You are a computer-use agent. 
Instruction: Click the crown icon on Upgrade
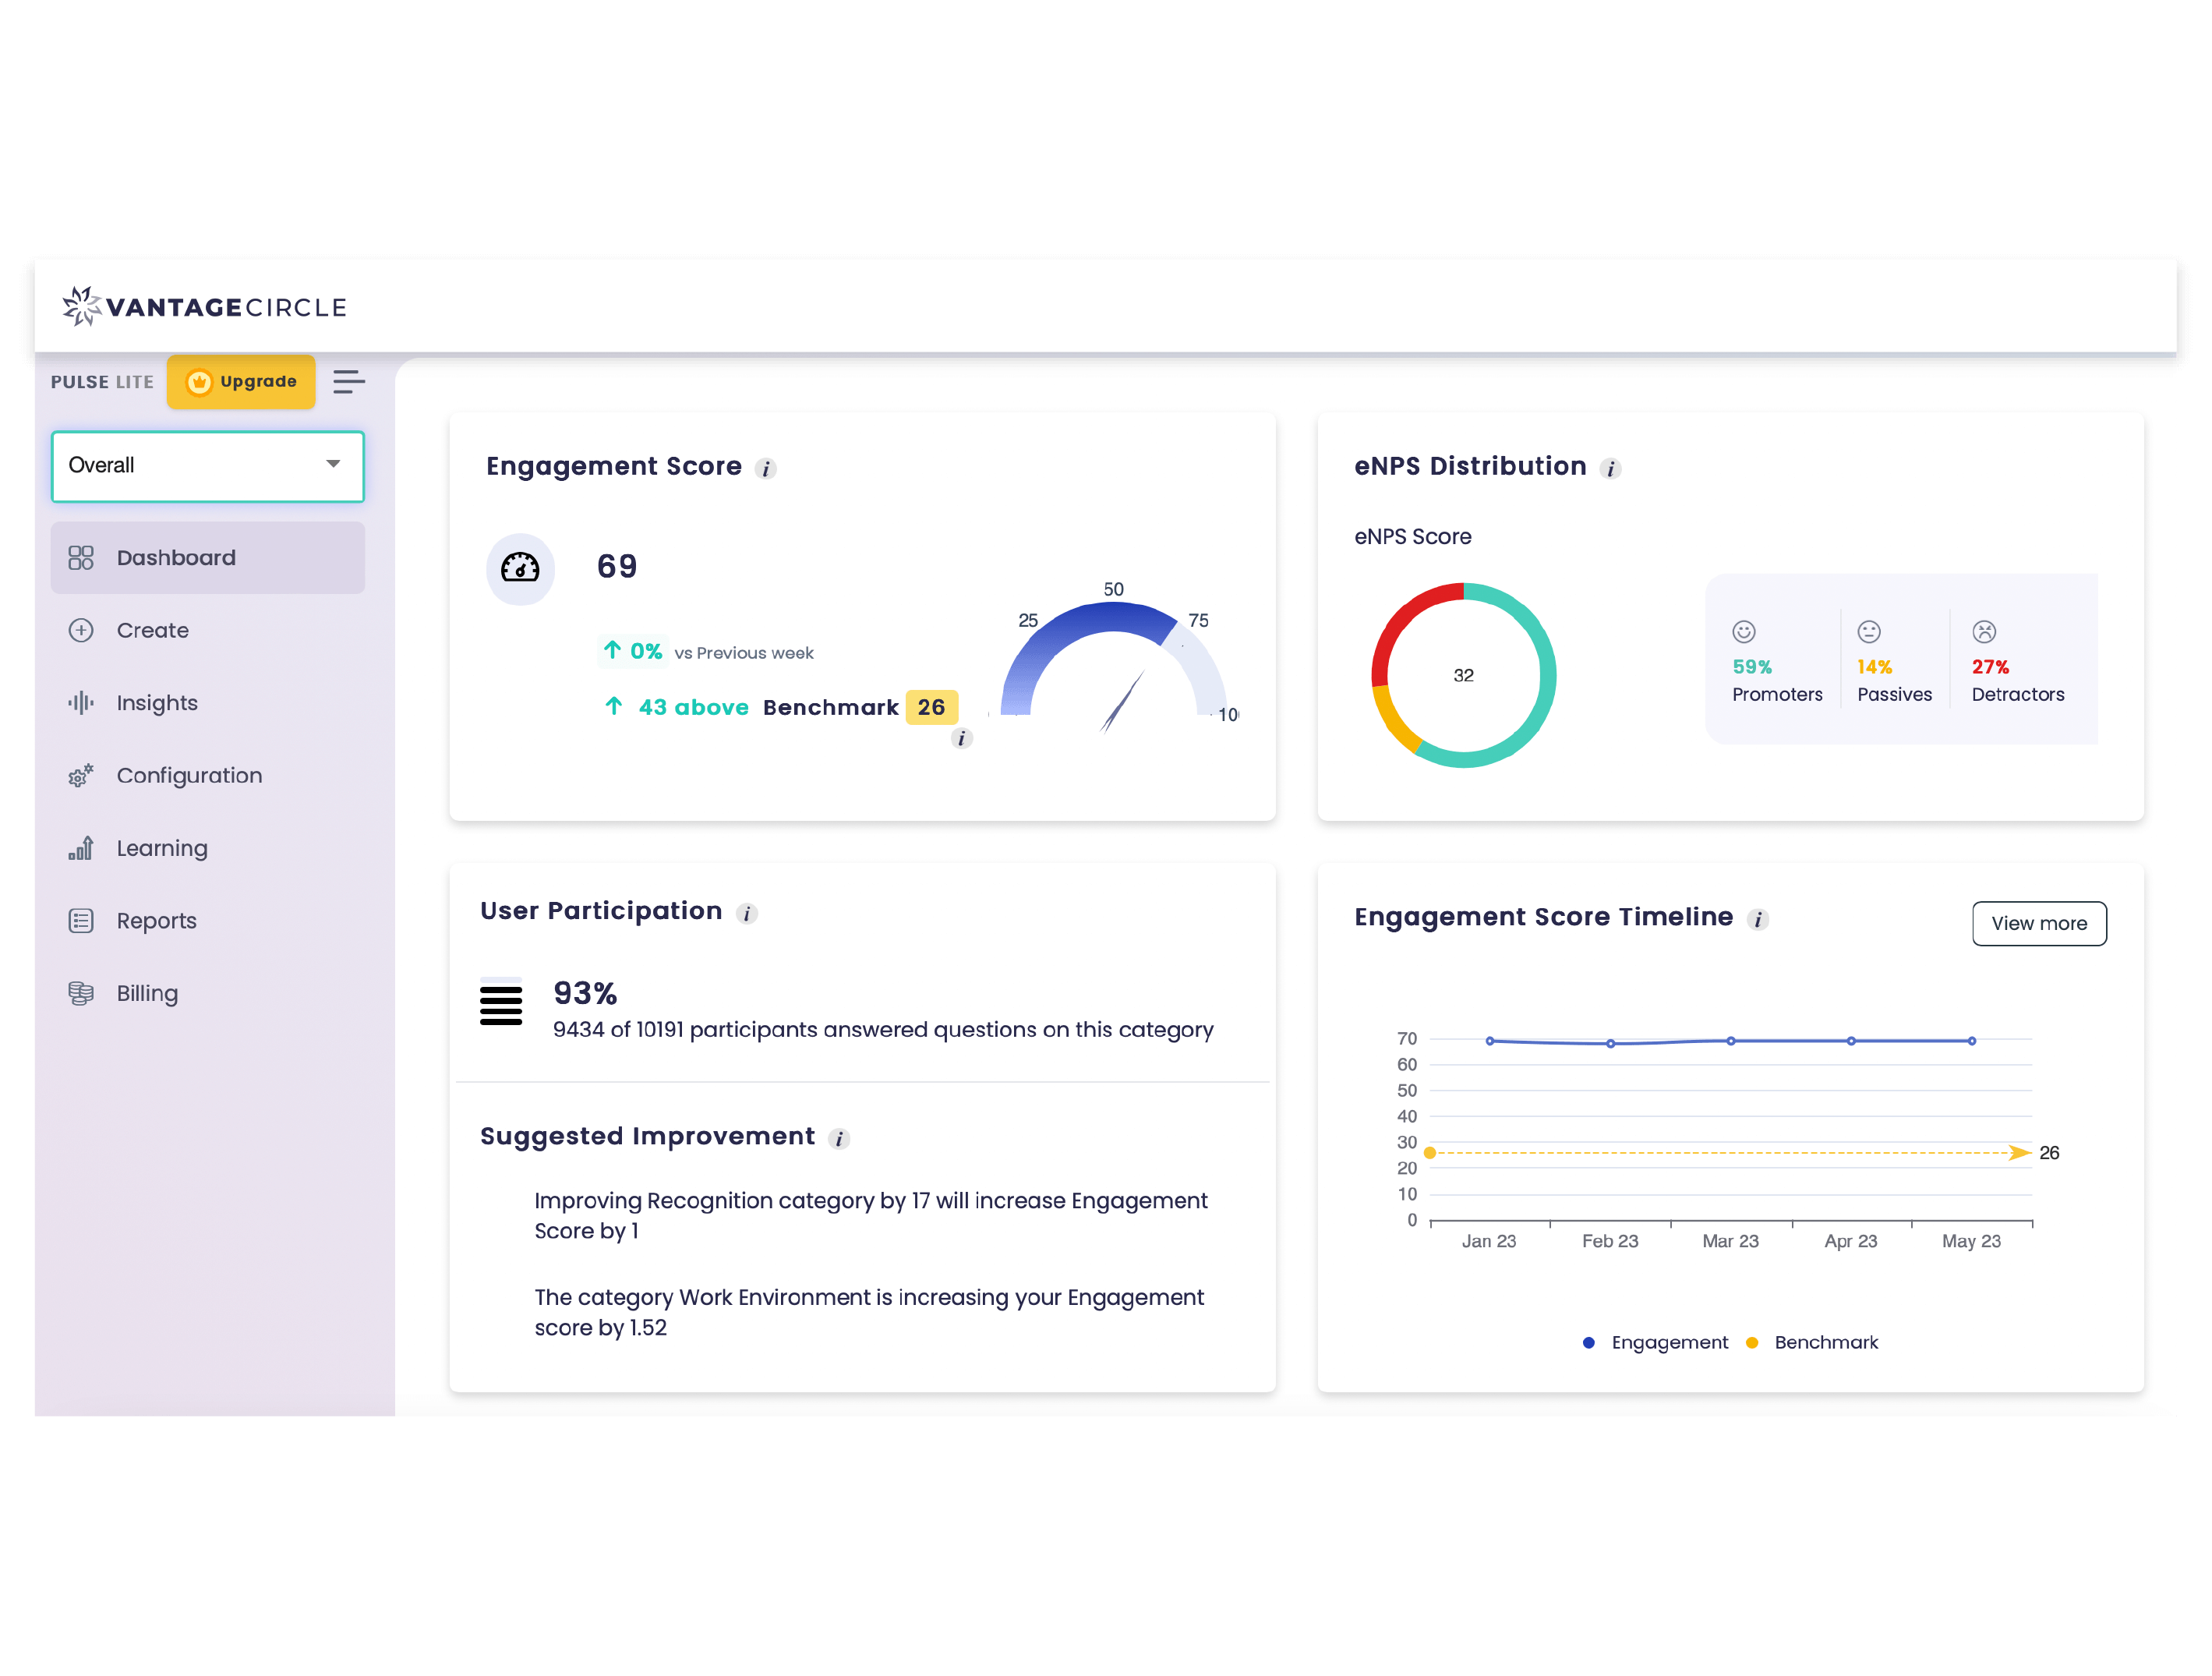coord(199,381)
